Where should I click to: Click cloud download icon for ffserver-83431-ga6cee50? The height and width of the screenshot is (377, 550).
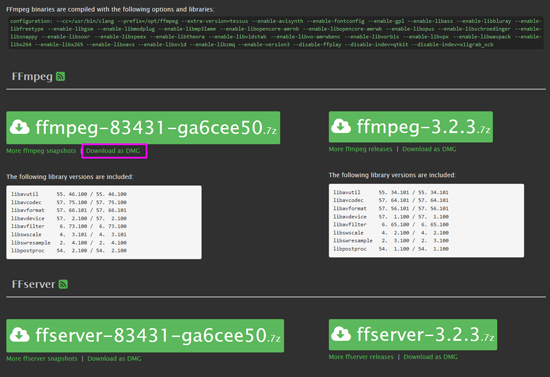click(x=20, y=335)
